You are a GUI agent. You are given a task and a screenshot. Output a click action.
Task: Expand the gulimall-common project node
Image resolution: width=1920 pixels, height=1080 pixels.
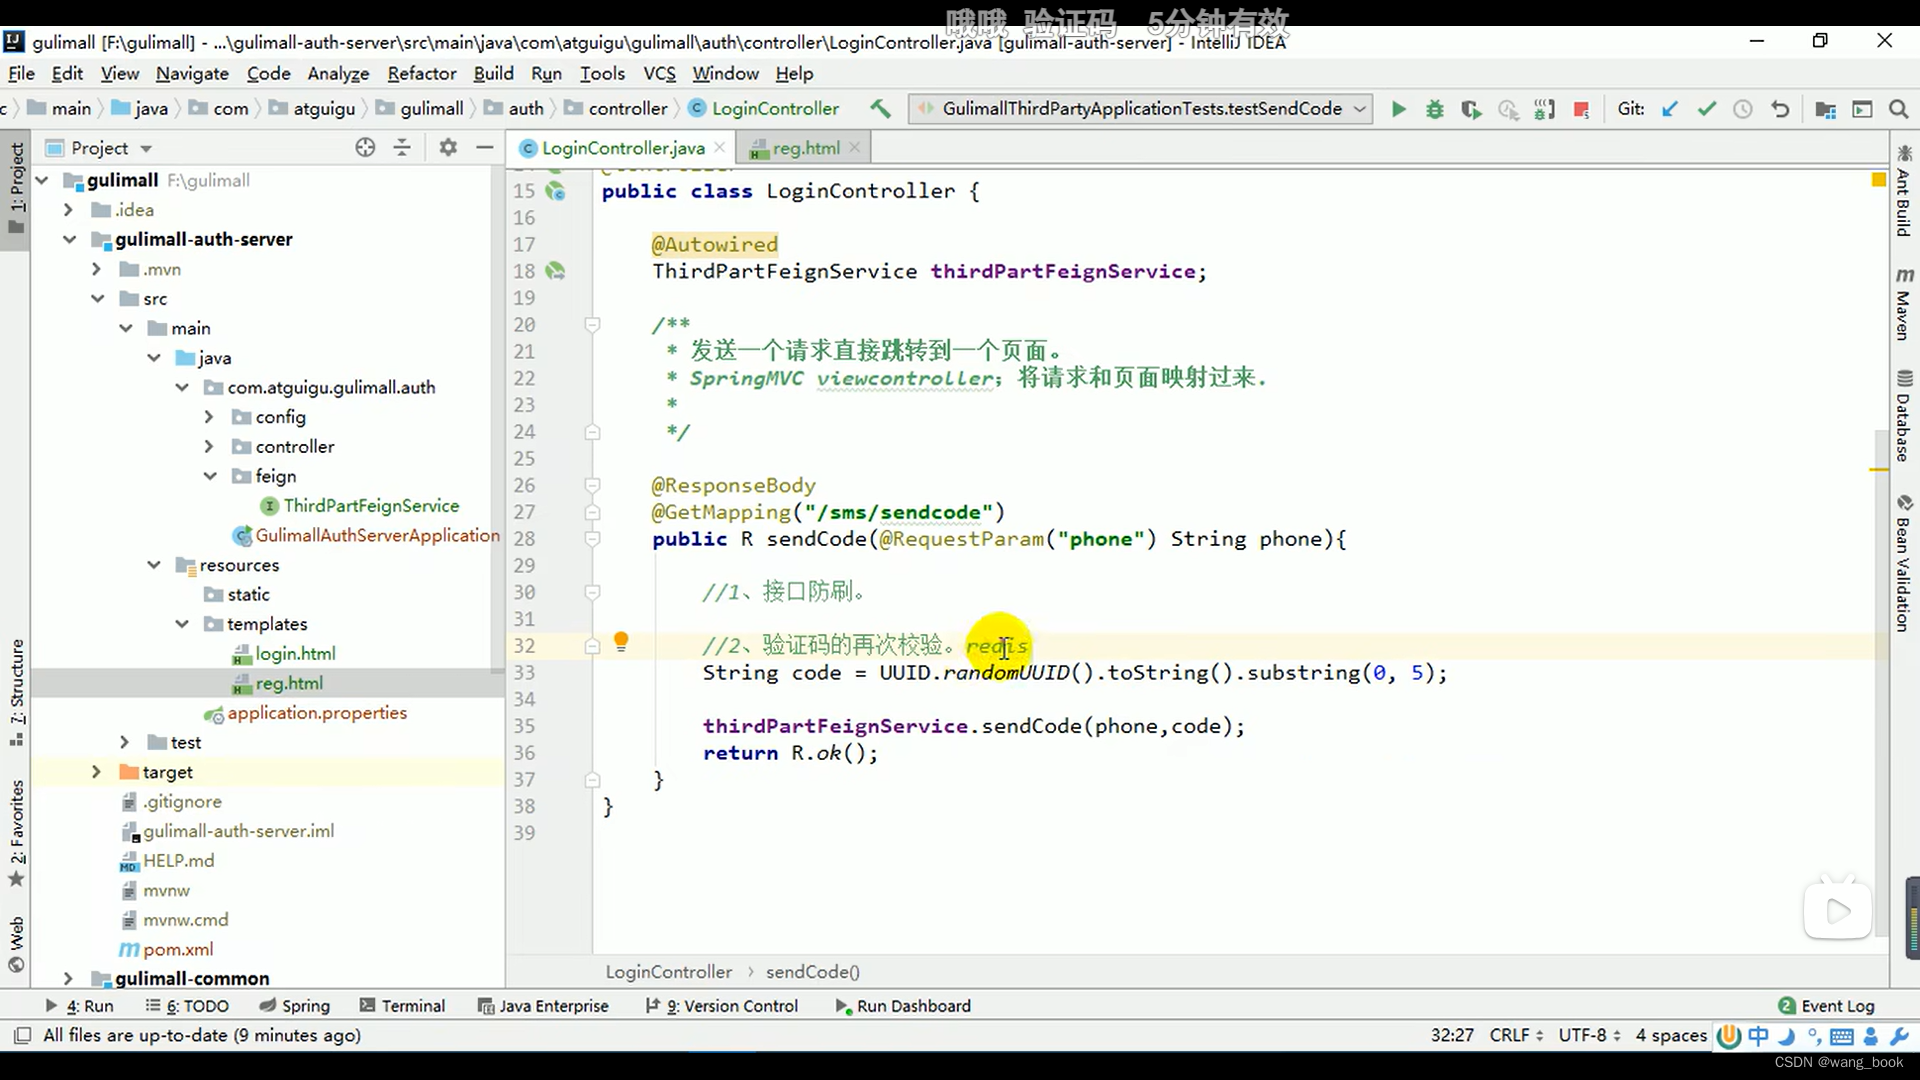click(x=69, y=978)
